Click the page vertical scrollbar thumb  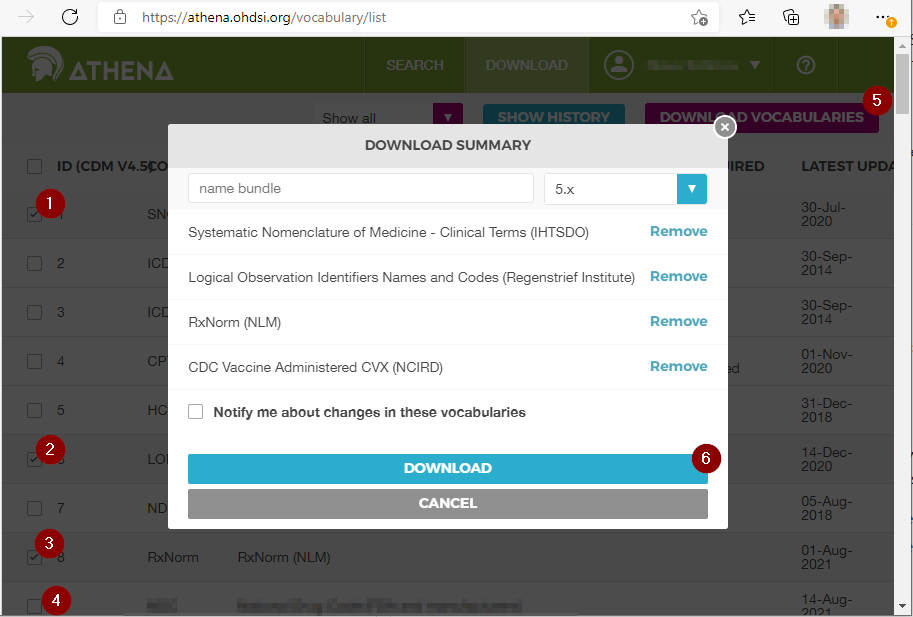(902, 83)
